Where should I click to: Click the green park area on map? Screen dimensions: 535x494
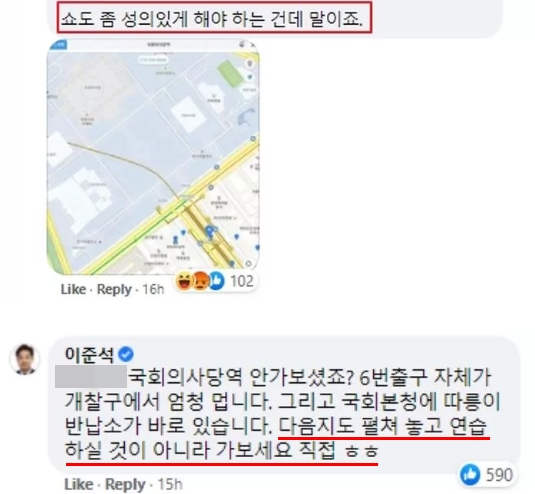[231, 73]
